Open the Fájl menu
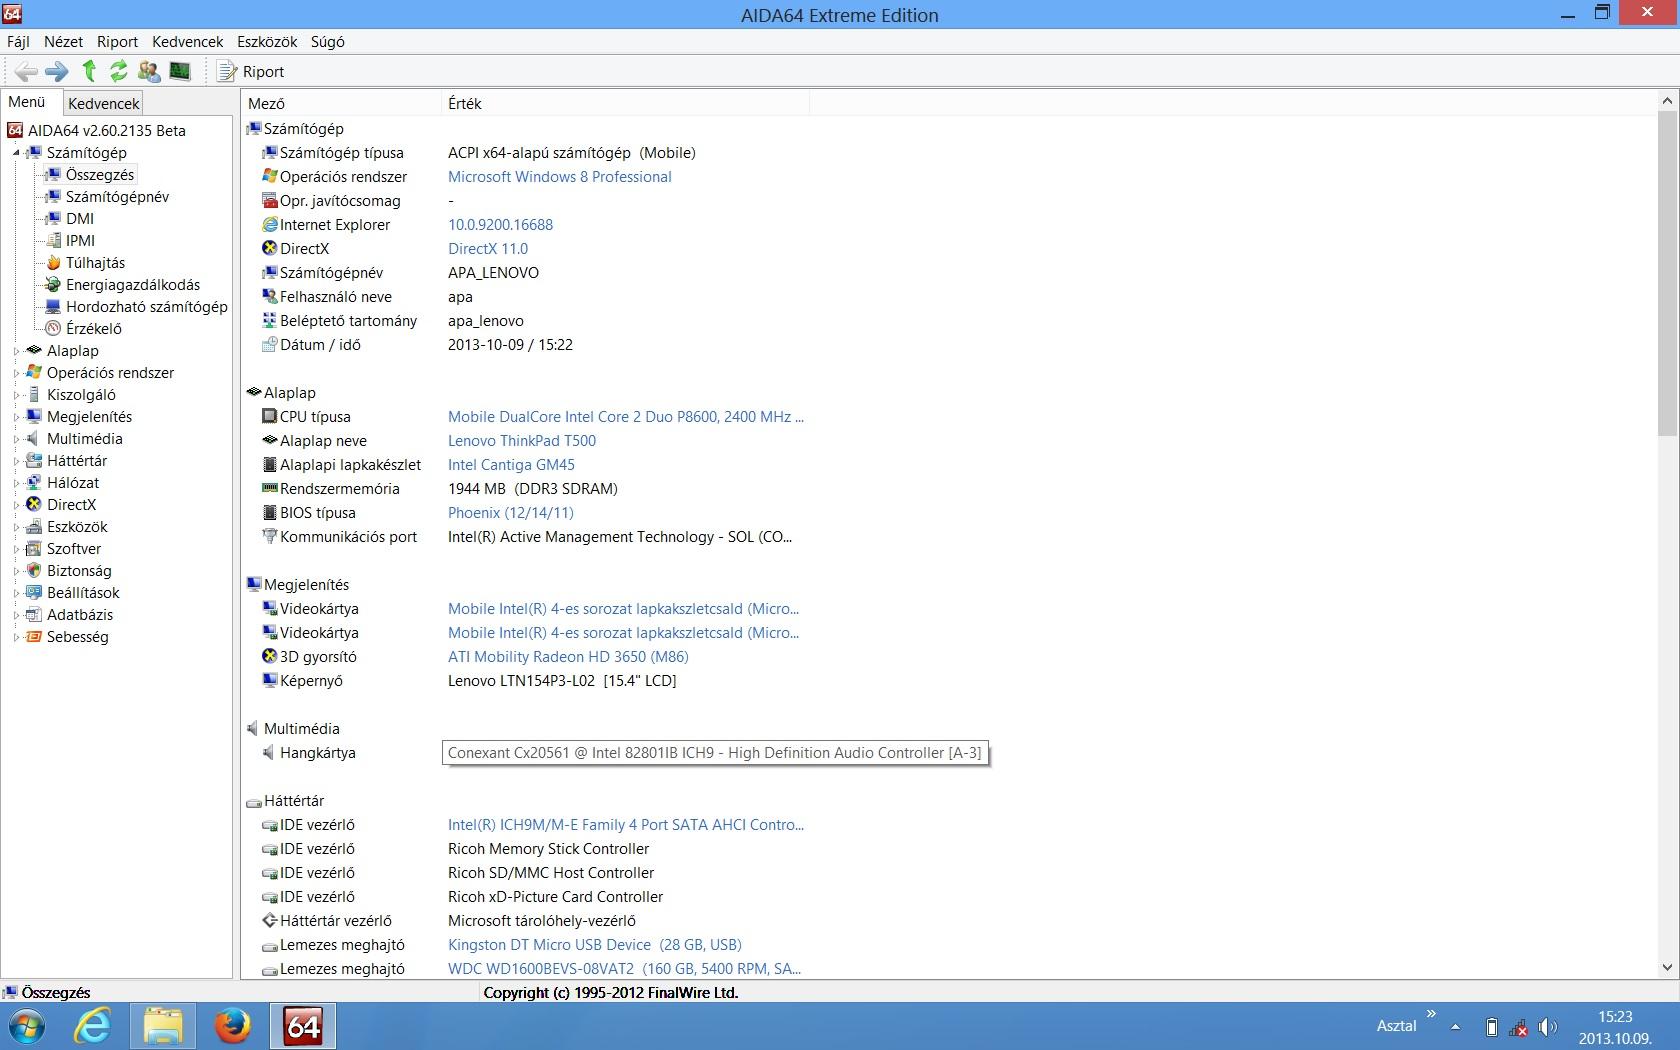The image size is (1680, 1050). pos(18,42)
